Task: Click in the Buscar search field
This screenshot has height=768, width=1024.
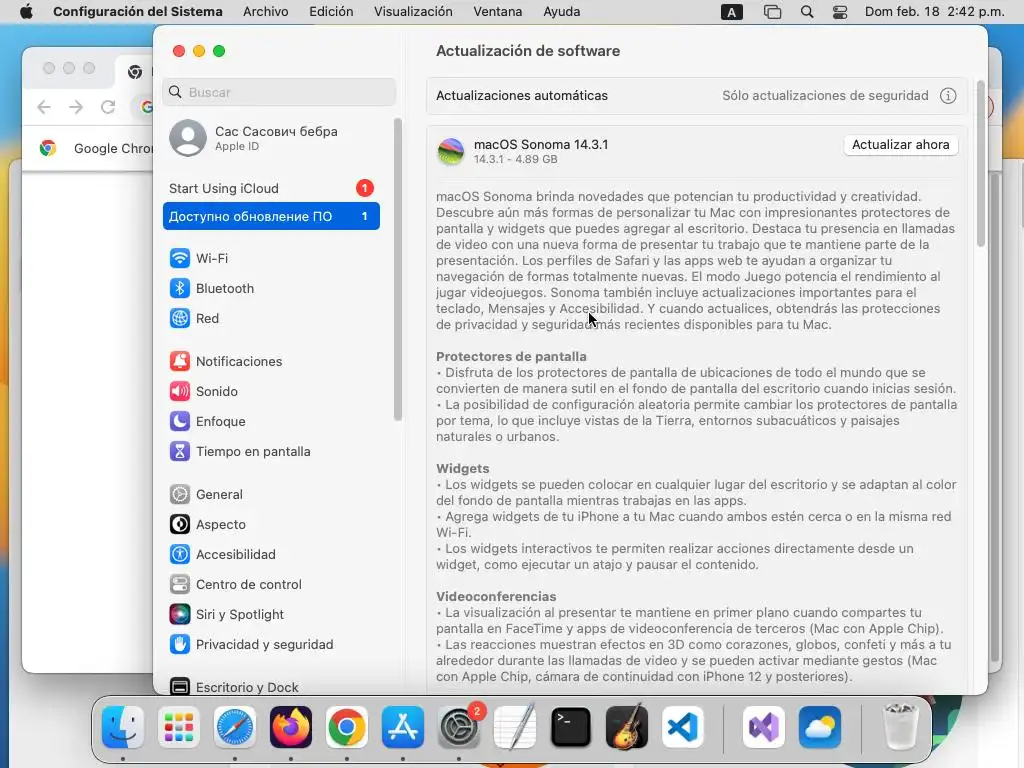Action: point(280,92)
